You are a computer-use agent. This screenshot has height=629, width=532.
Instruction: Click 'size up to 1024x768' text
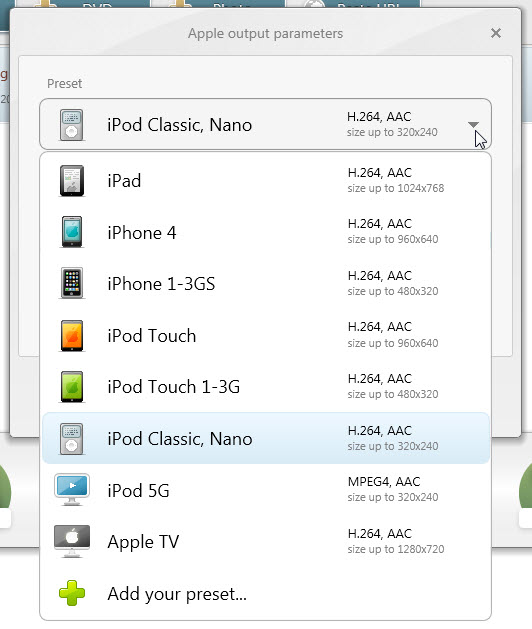click(396, 188)
